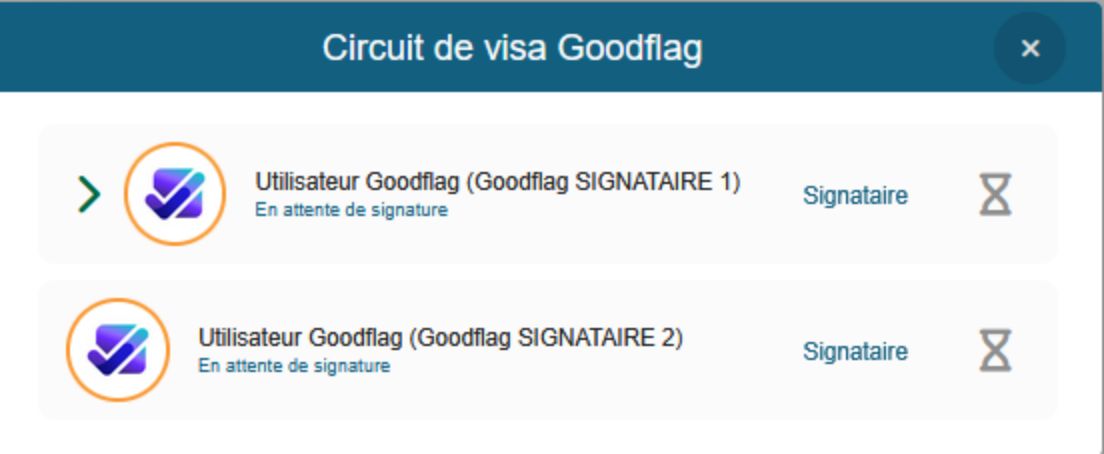Image resolution: width=1104 pixels, height=454 pixels.
Task: Click the blank area below the signatory cards
Action: [550, 436]
